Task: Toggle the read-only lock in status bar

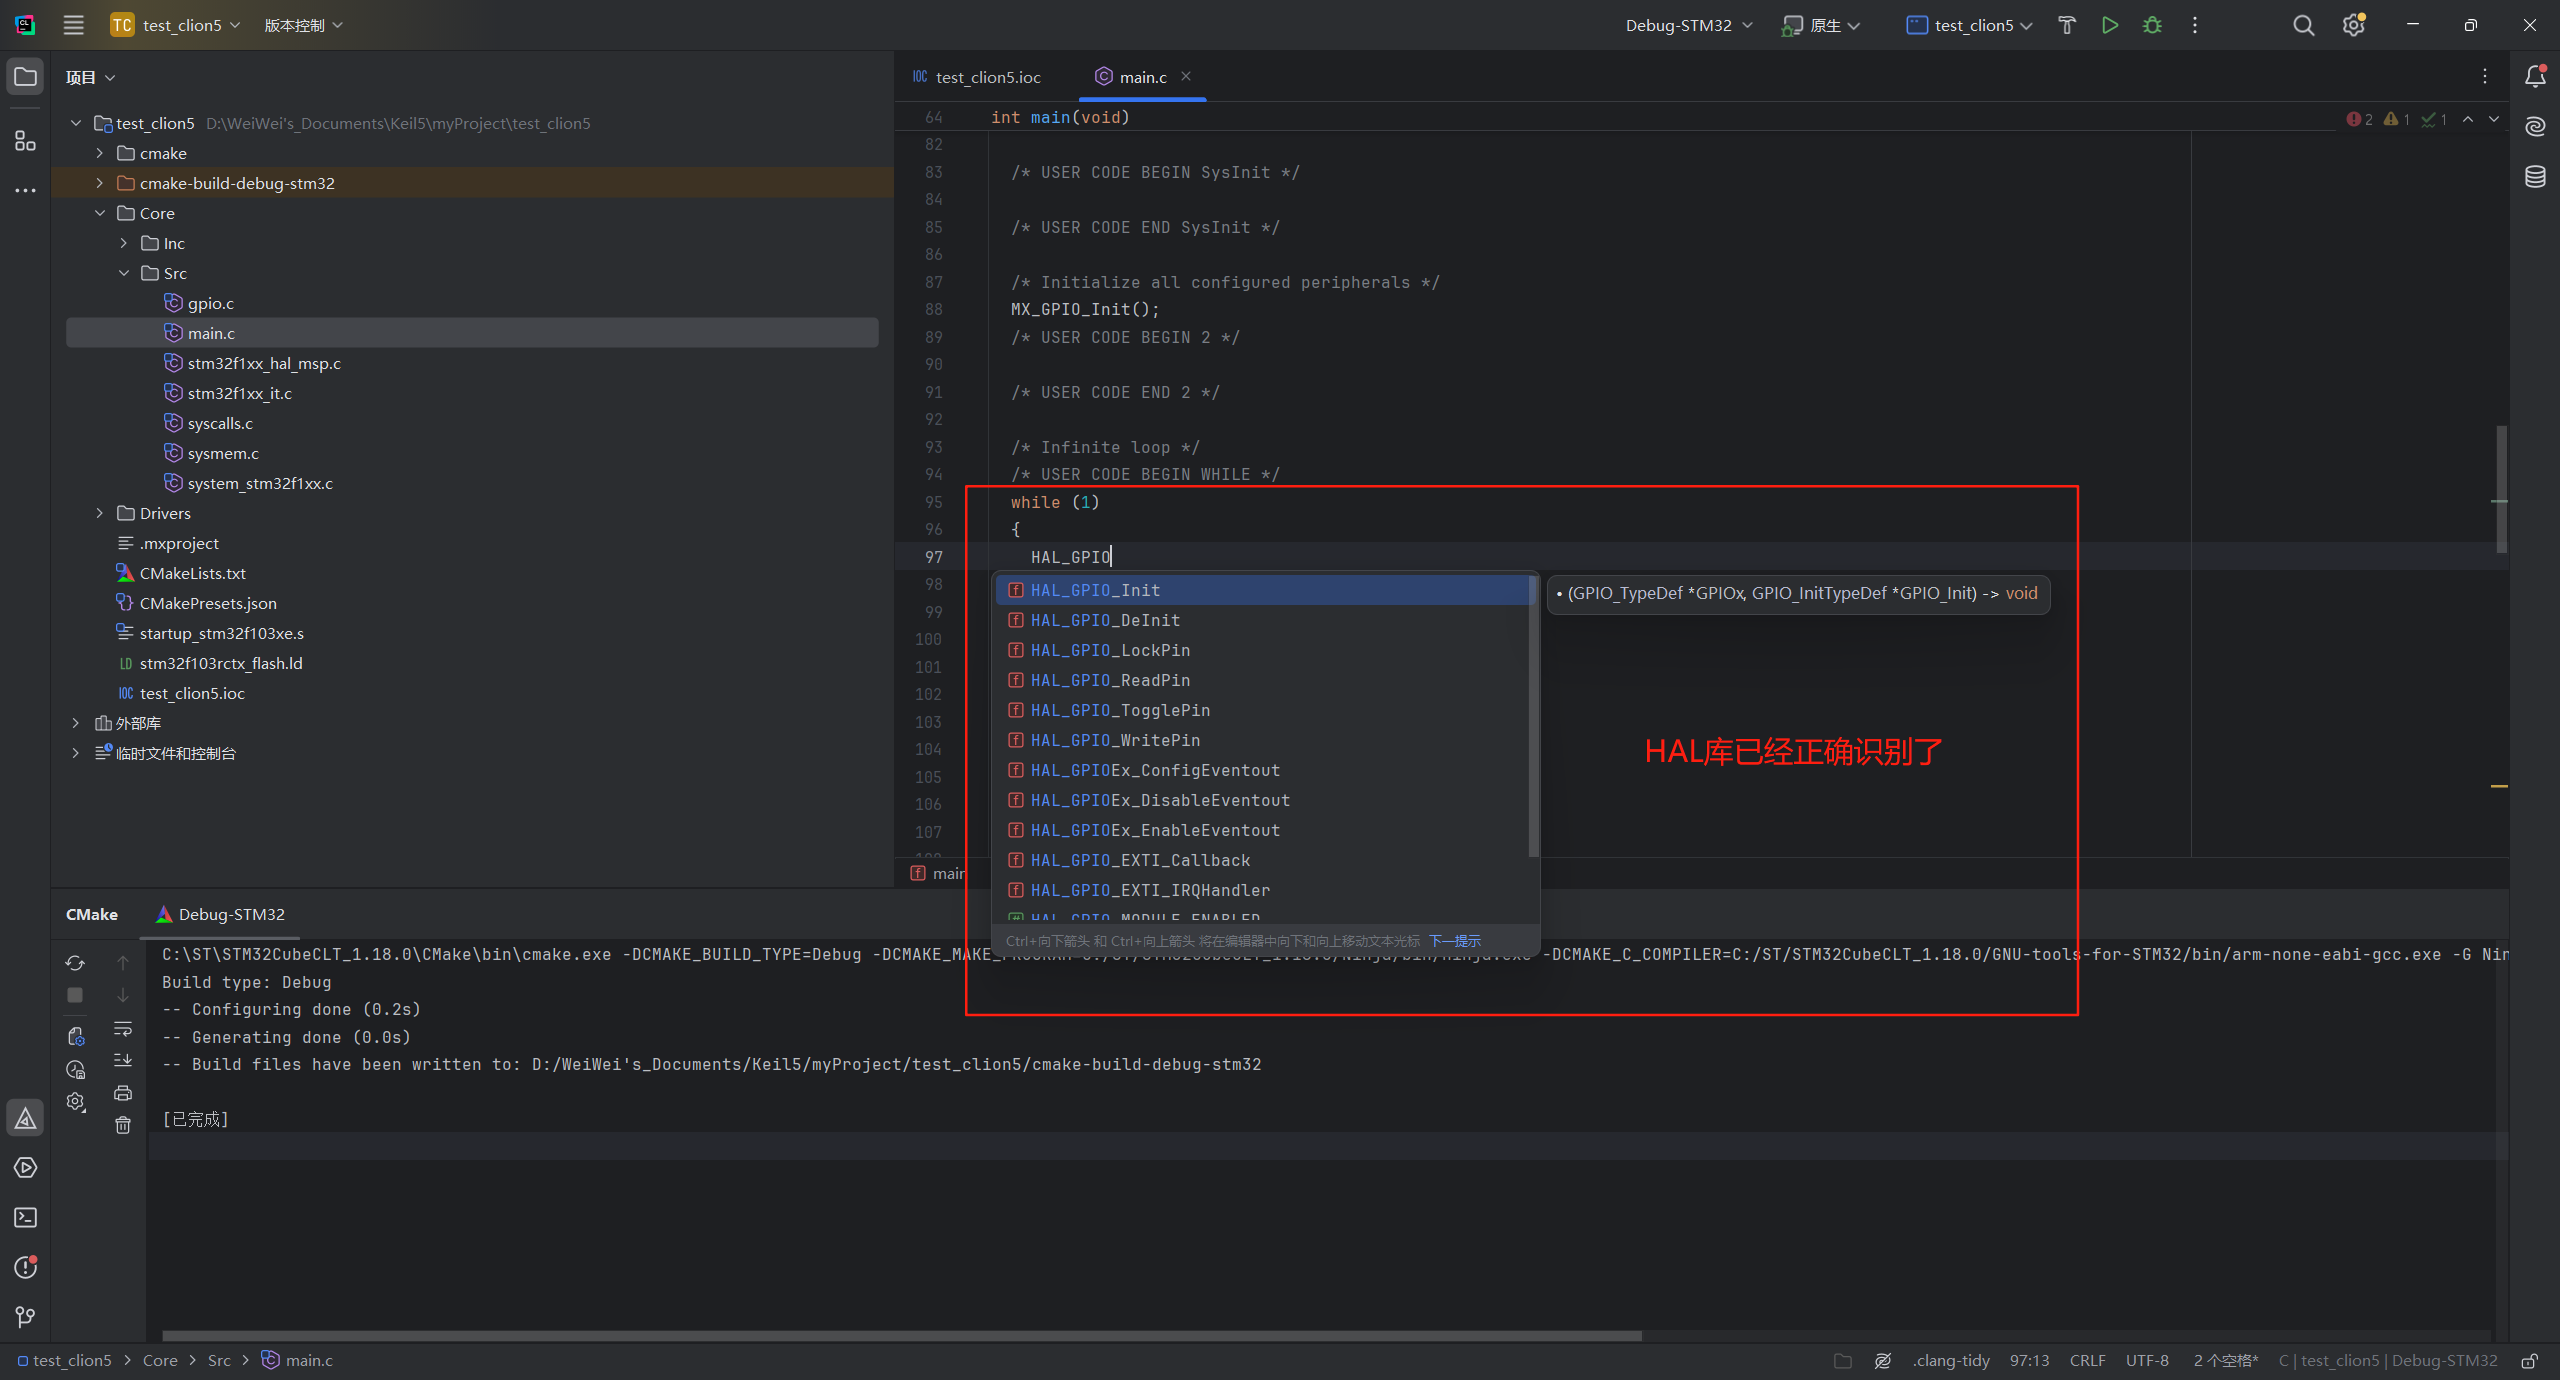Action: (x=2529, y=1361)
